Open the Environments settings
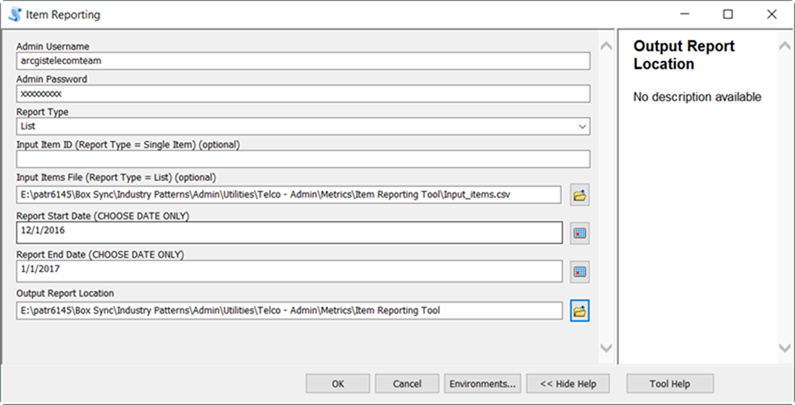This screenshot has height=405, width=795. click(483, 384)
